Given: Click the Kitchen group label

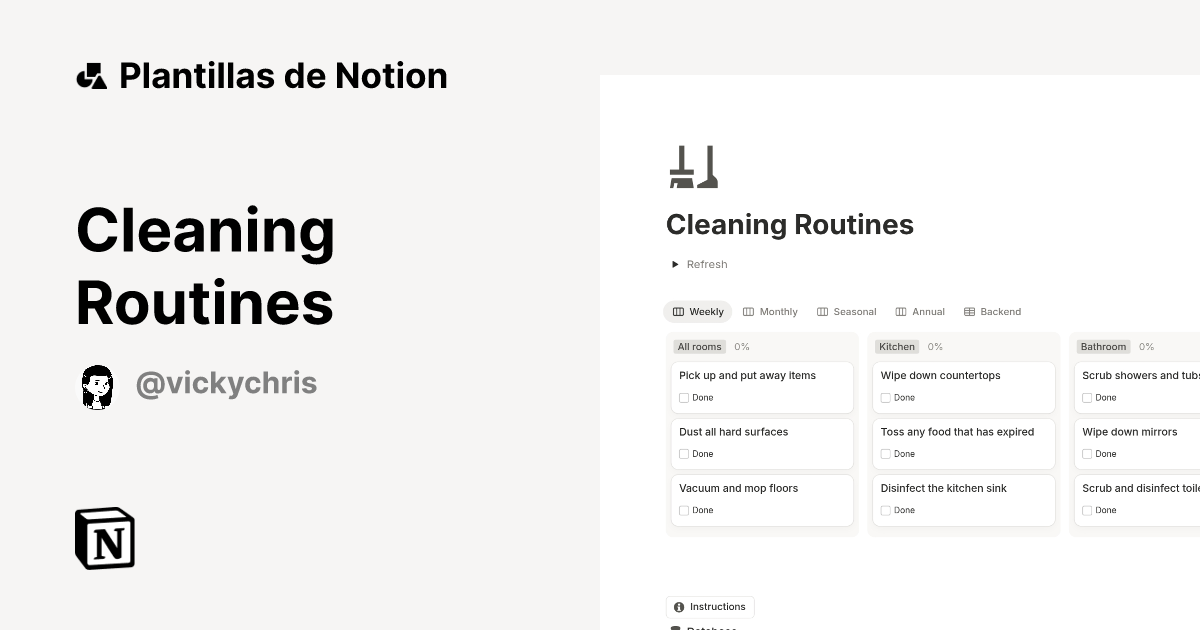Looking at the screenshot, I should pos(896,346).
